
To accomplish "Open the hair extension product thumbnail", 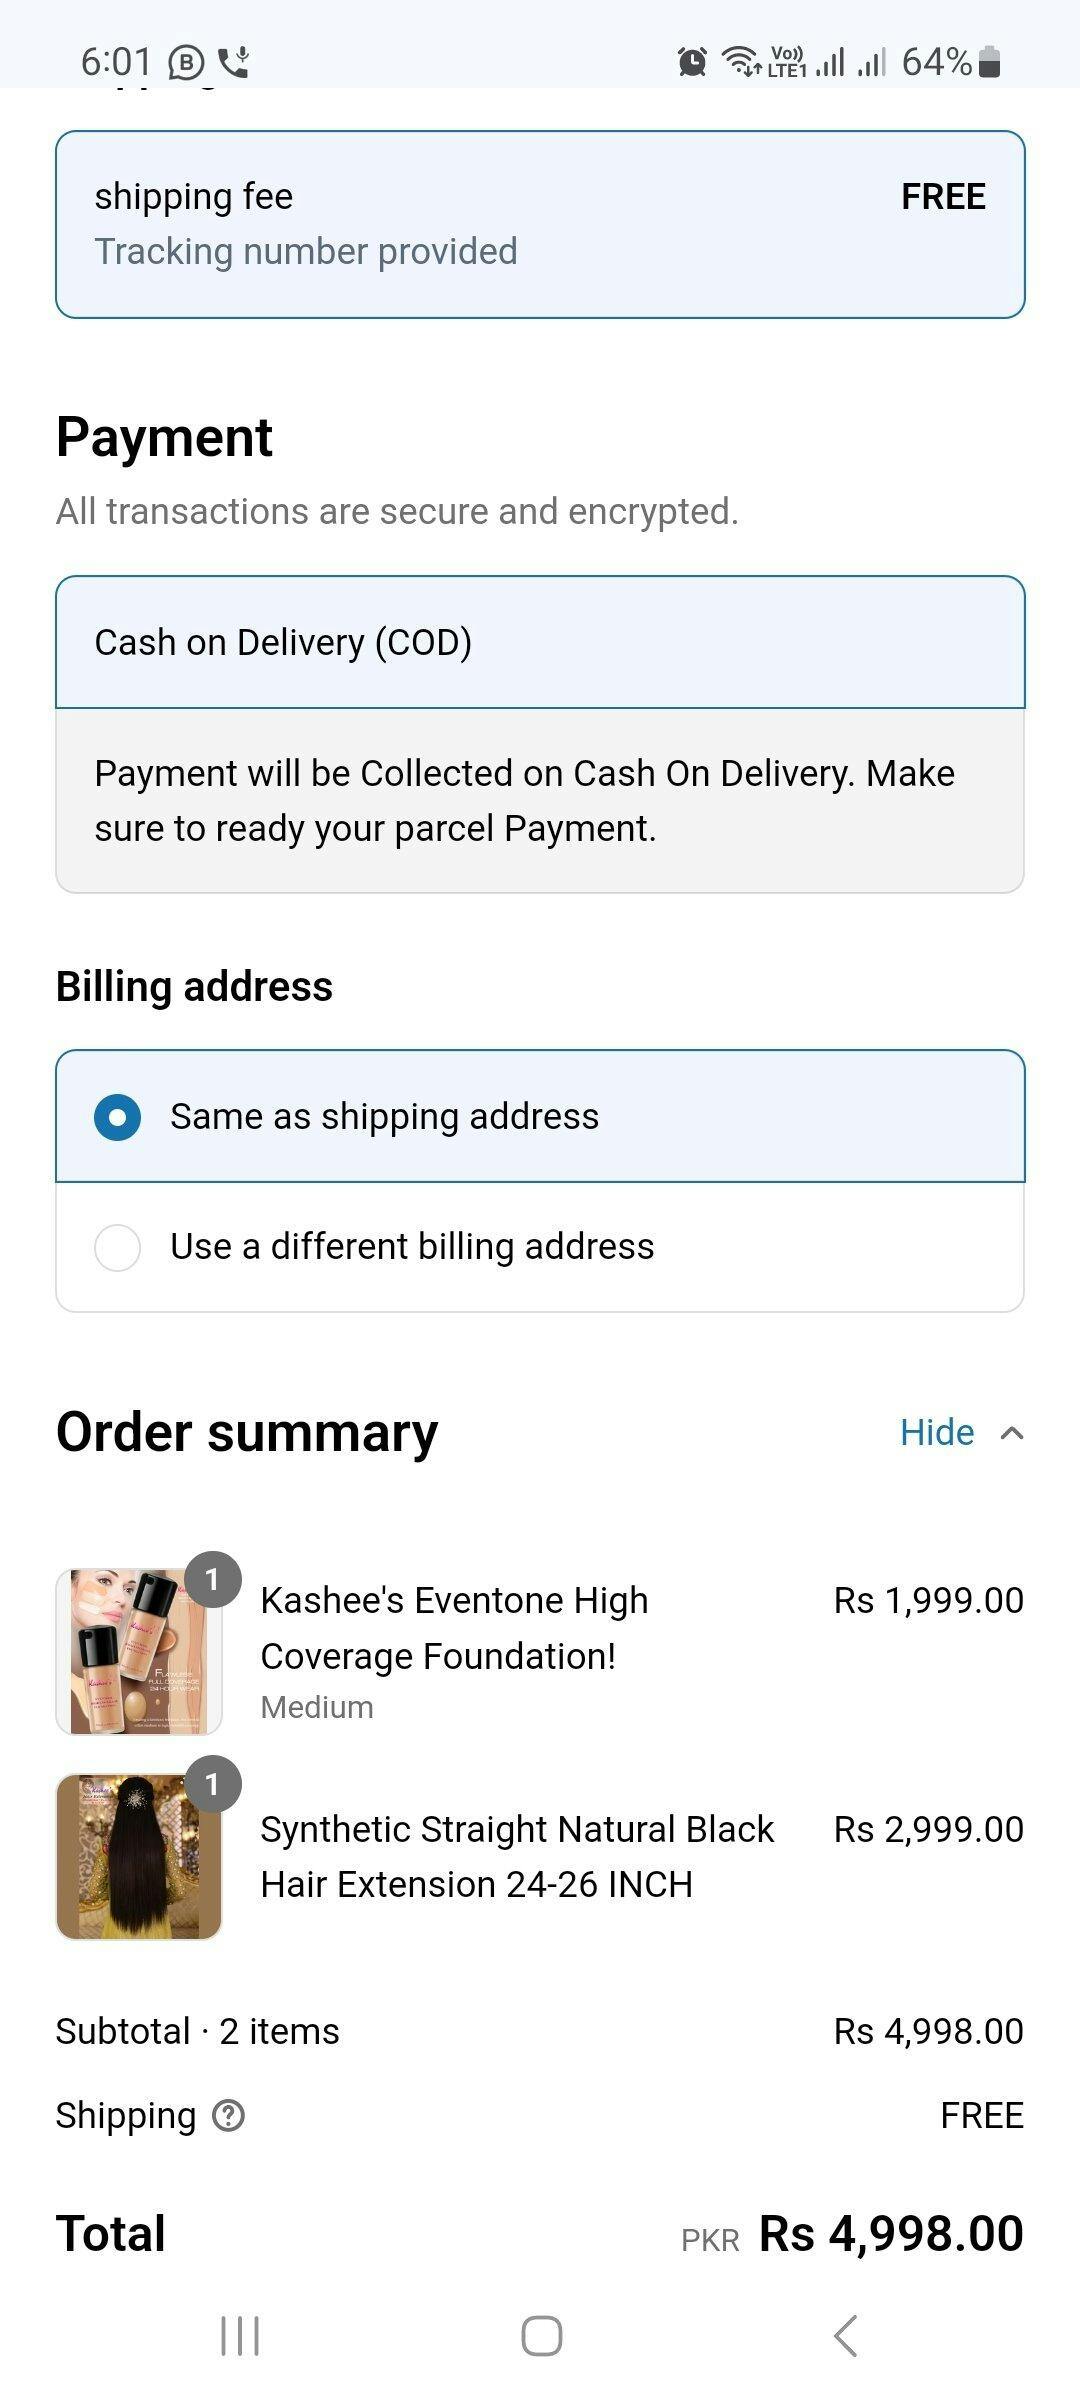I will click(139, 1856).
